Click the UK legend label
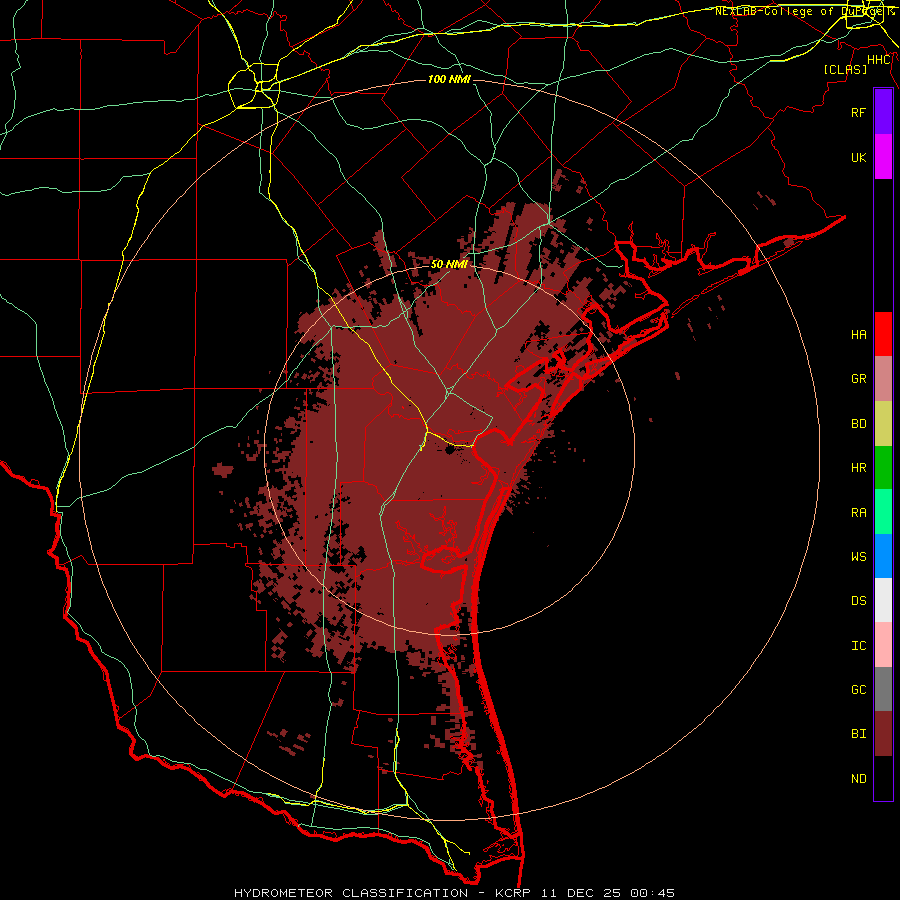Screen dimensions: 900x900 pos(858,157)
